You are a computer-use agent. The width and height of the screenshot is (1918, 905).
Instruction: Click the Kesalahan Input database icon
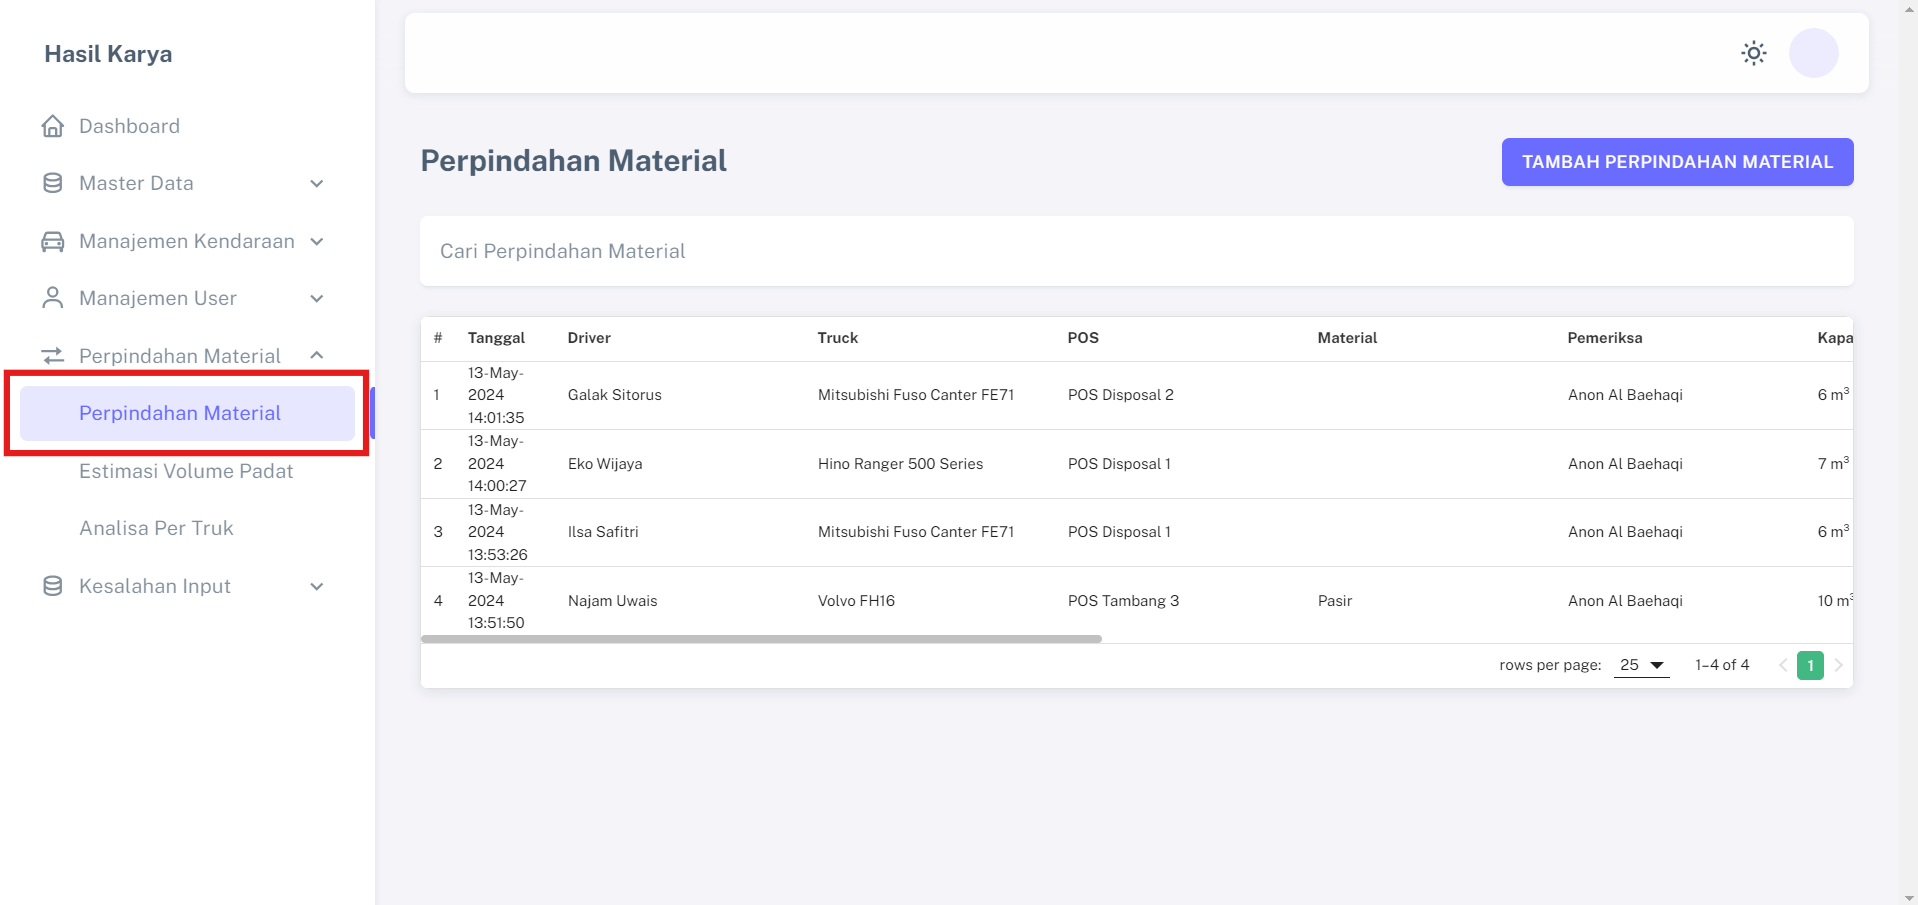53,586
